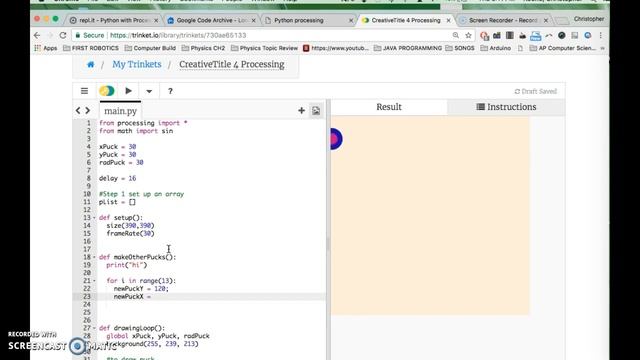The image size is (640, 360).
Task: Click line 11 plist = []
Action: (117, 202)
